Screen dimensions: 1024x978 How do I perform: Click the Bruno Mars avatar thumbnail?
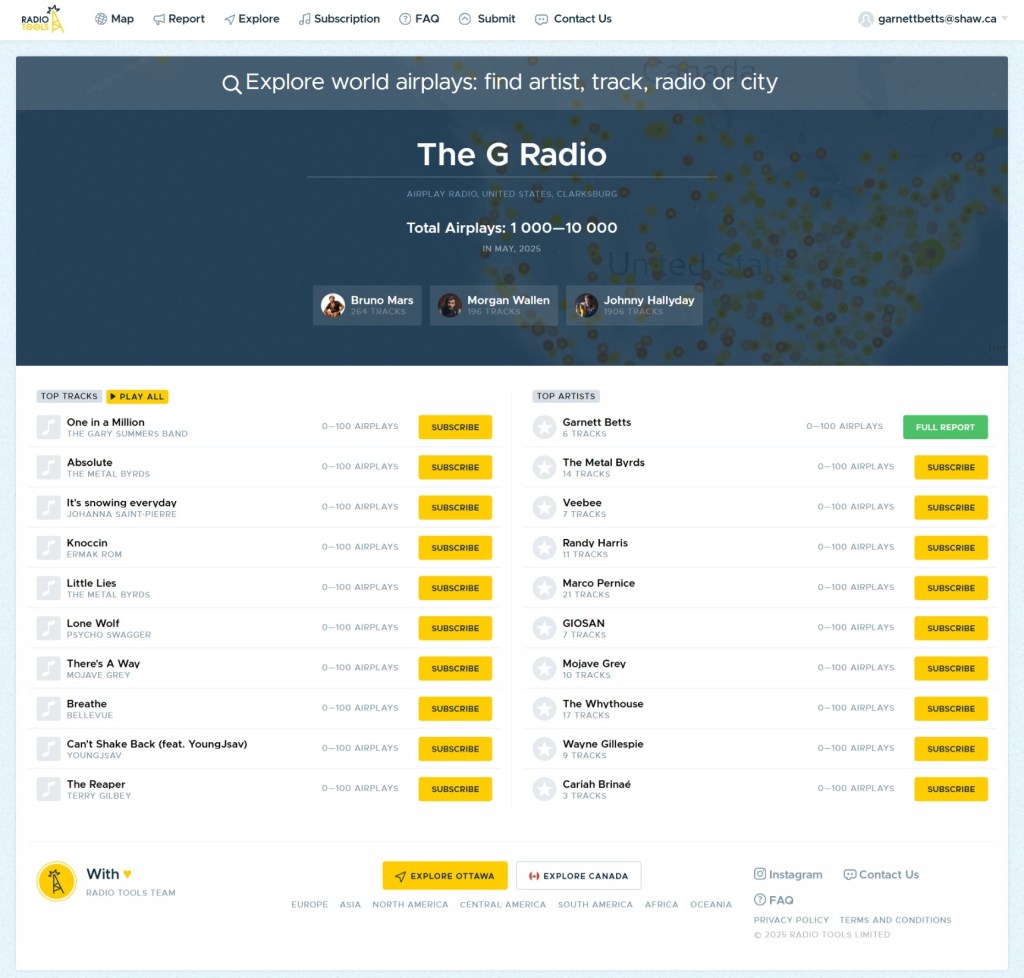coord(333,305)
